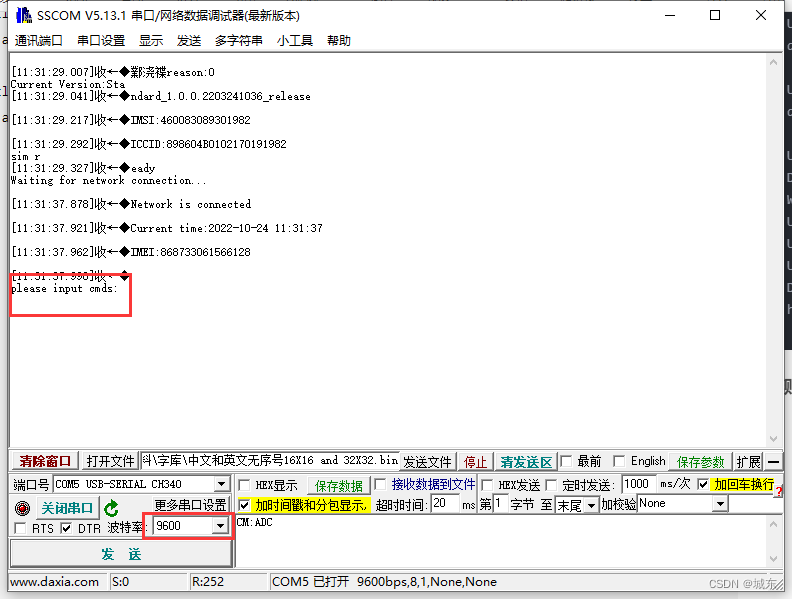Enable 接收数据到文件 checkbox
Screen dimensions: 792x599
pos(380,484)
